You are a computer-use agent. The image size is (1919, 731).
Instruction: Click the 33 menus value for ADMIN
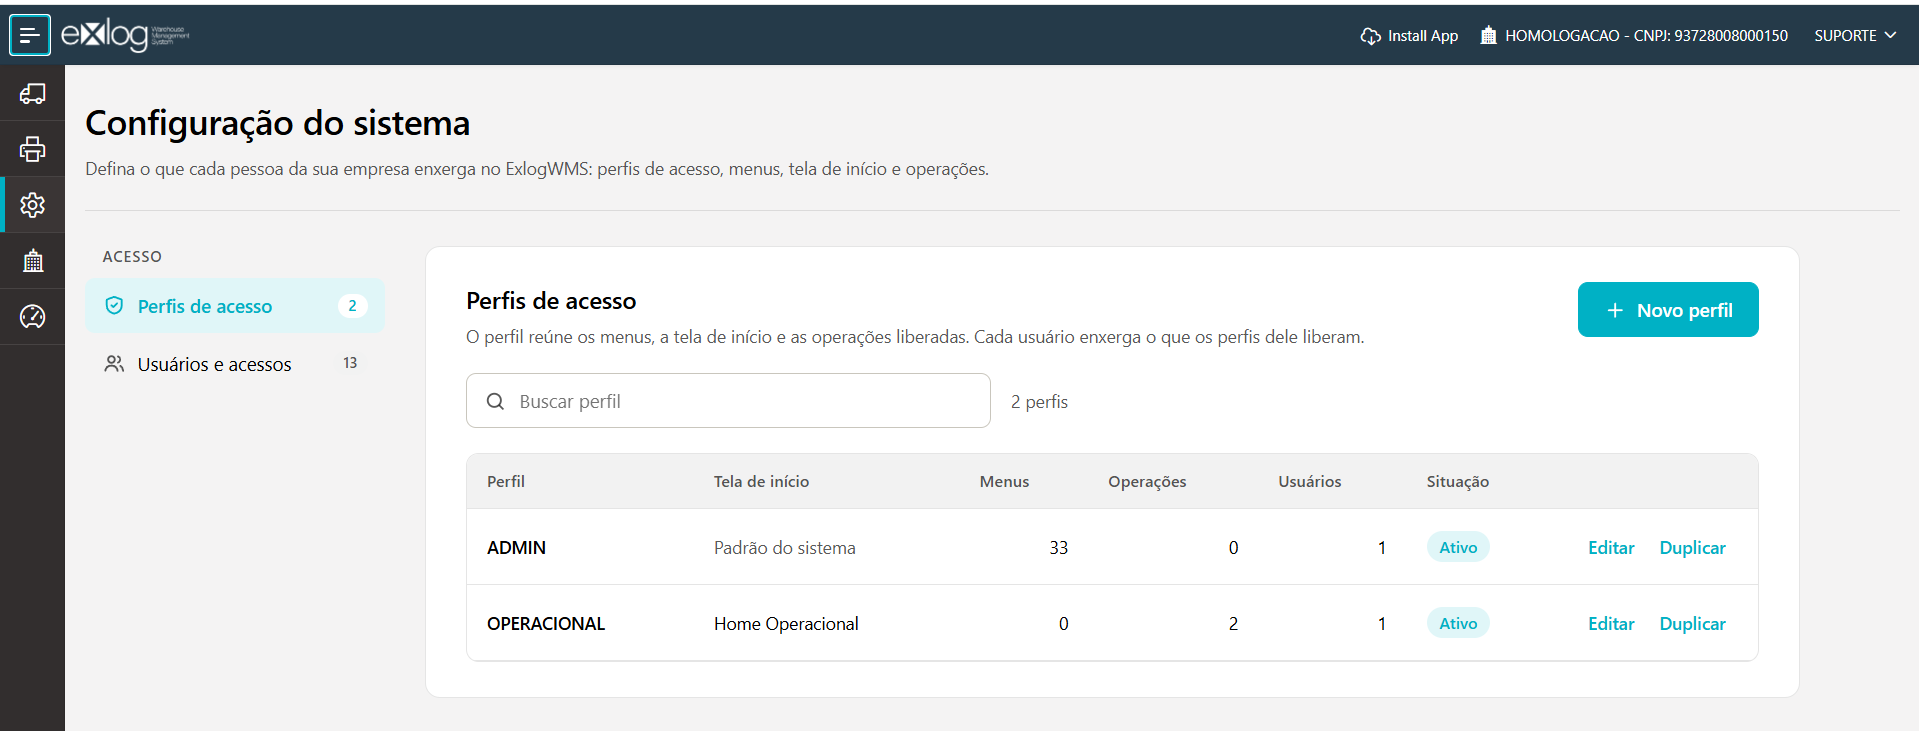pos(1059,548)
